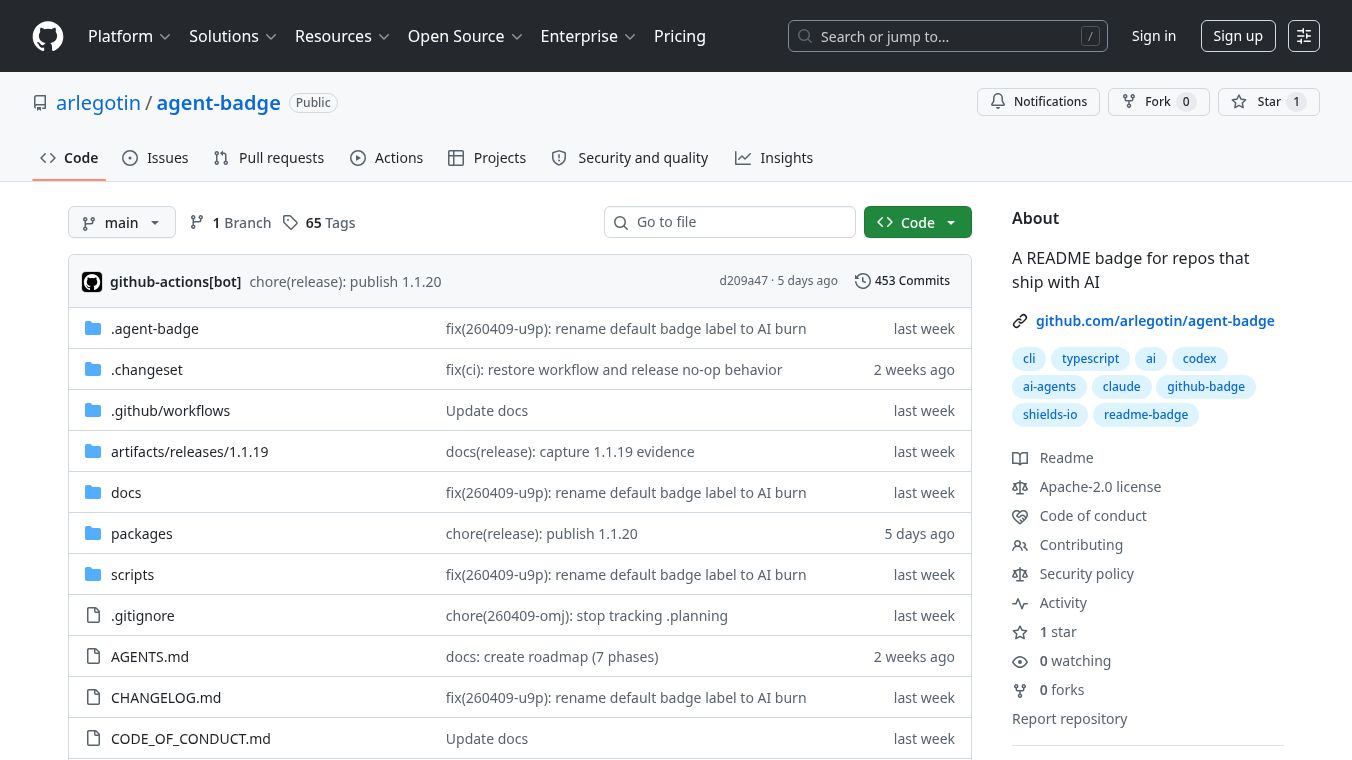Screen dimensions: 1352x760
Task: Open the main branch selector dropdown
Action: pos(122,223)
